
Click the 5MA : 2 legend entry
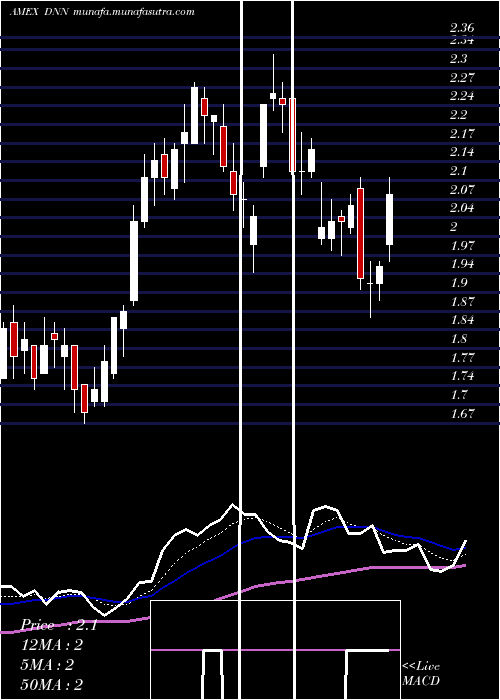pos(47,665)
